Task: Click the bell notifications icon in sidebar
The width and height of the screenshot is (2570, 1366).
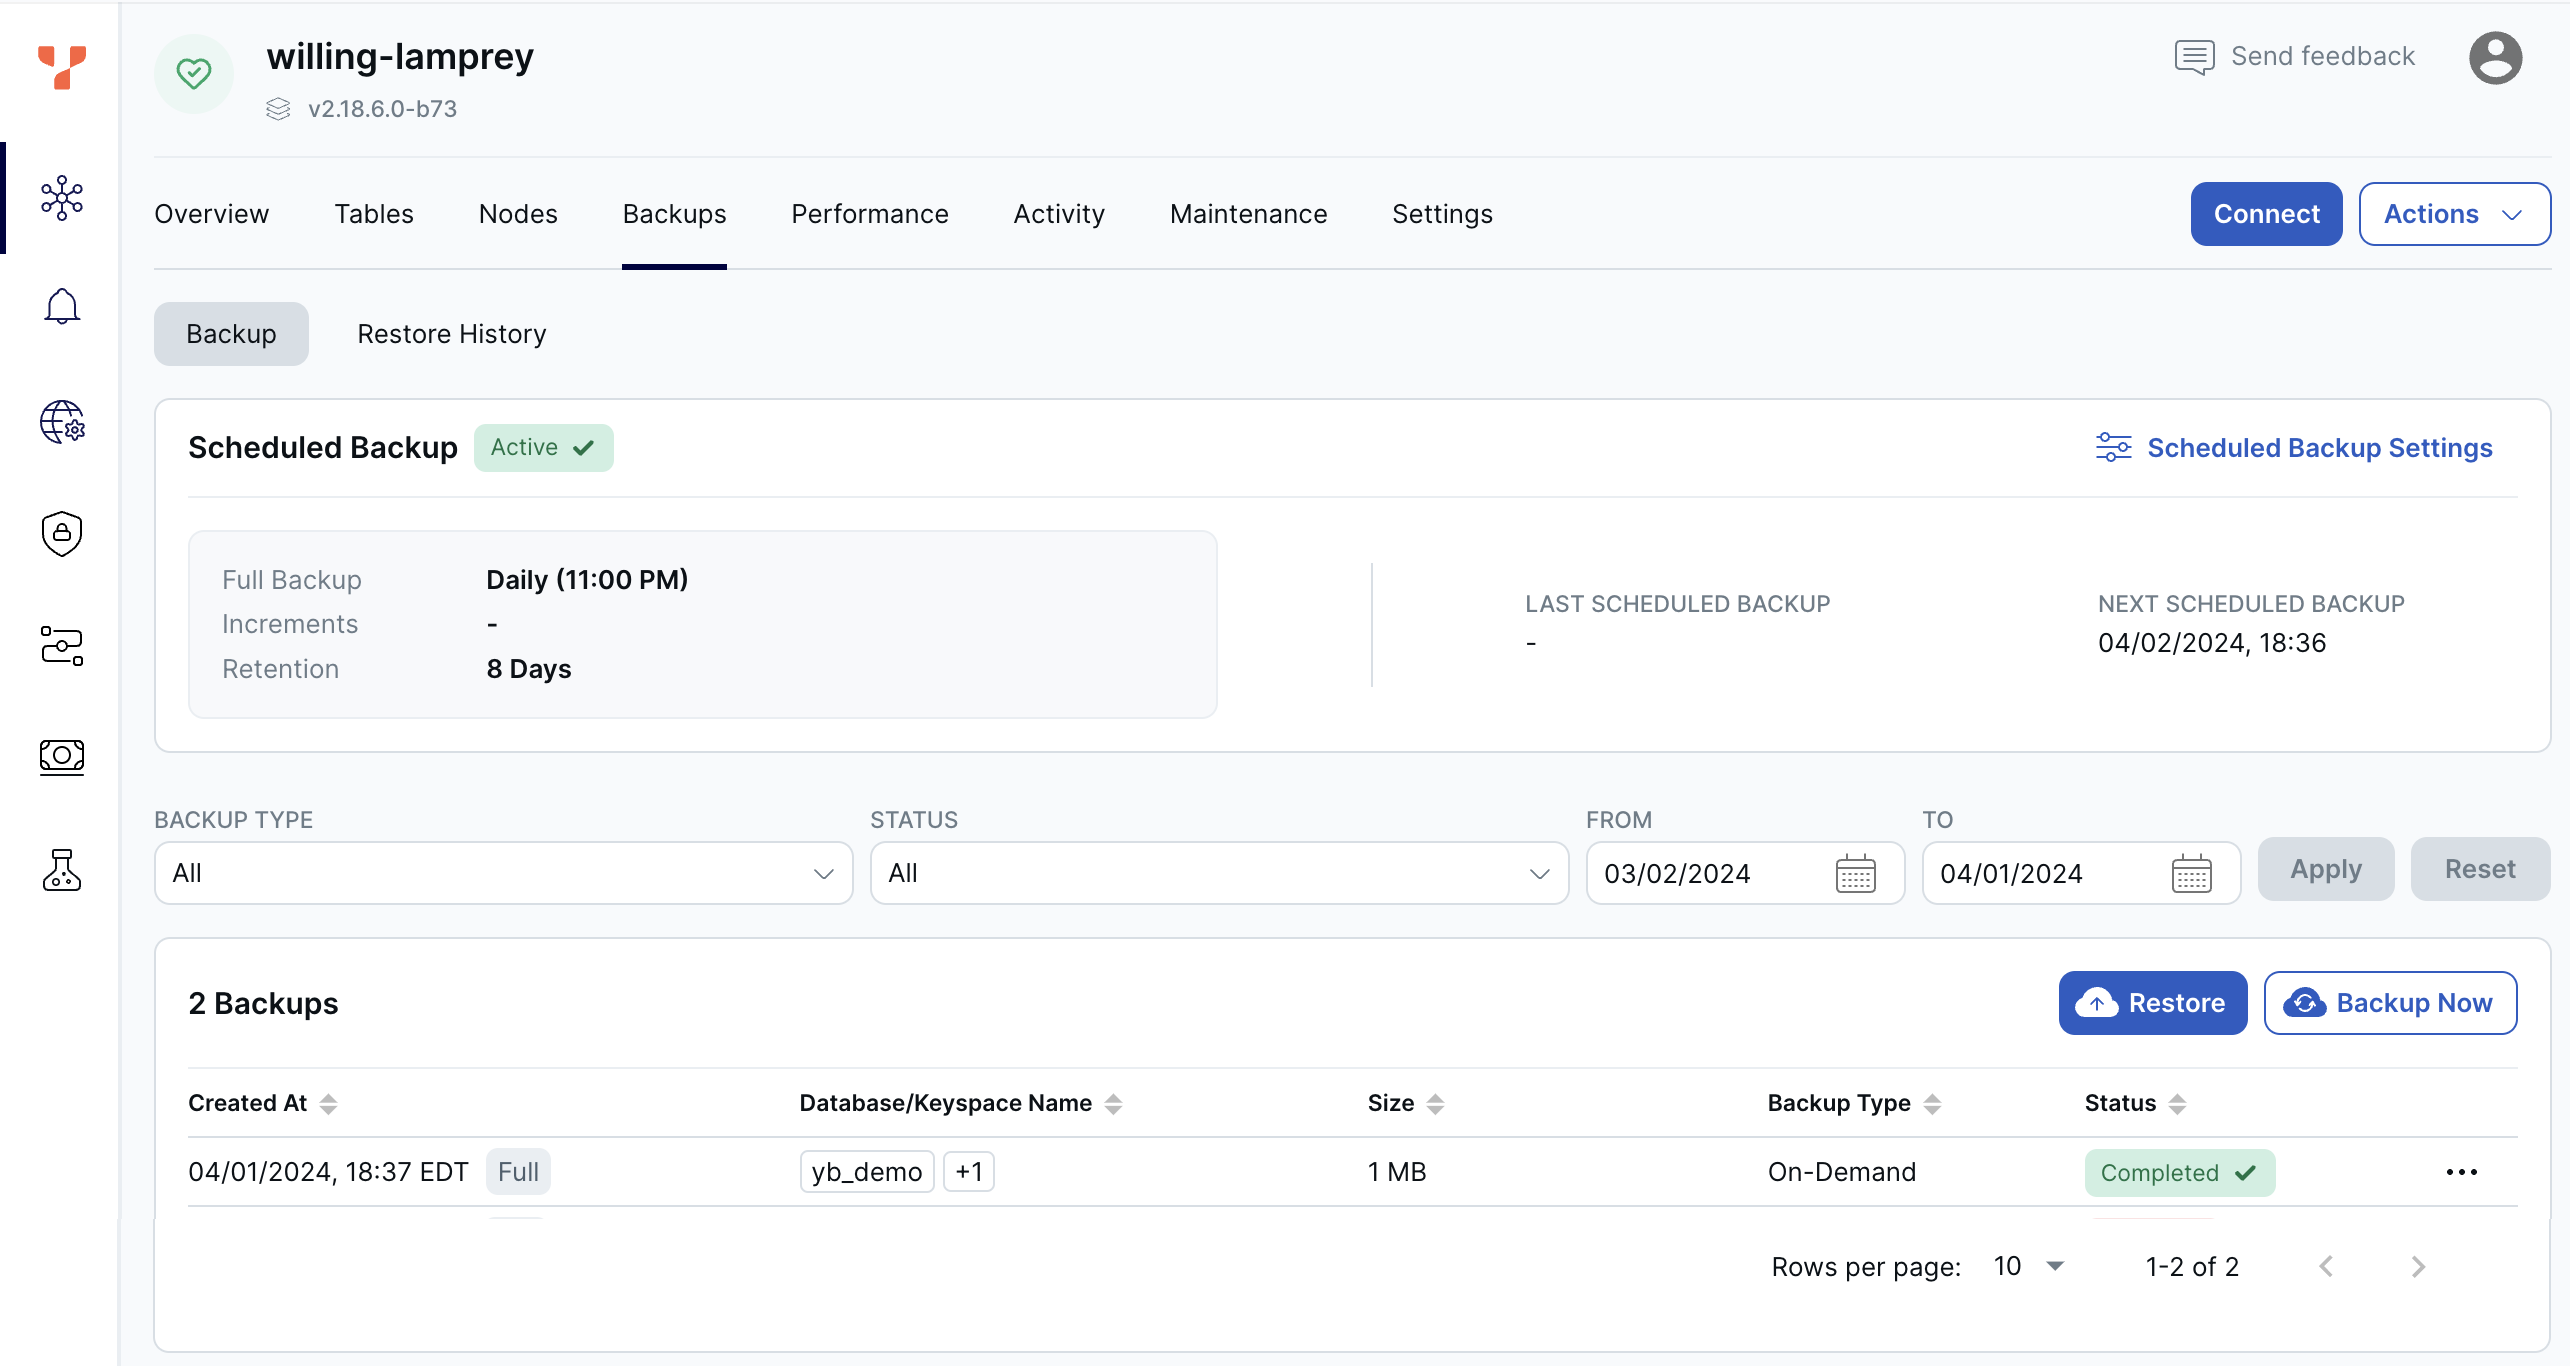Action: [59, 306]
